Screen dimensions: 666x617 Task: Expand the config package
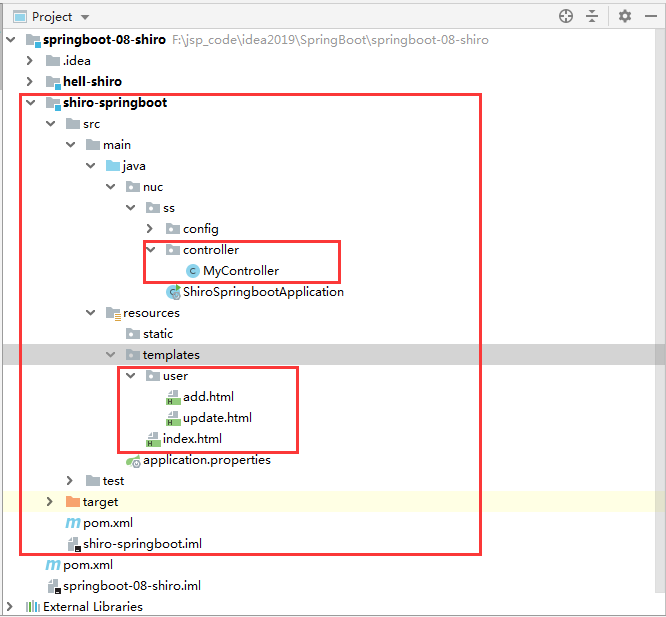coord(150,229)
